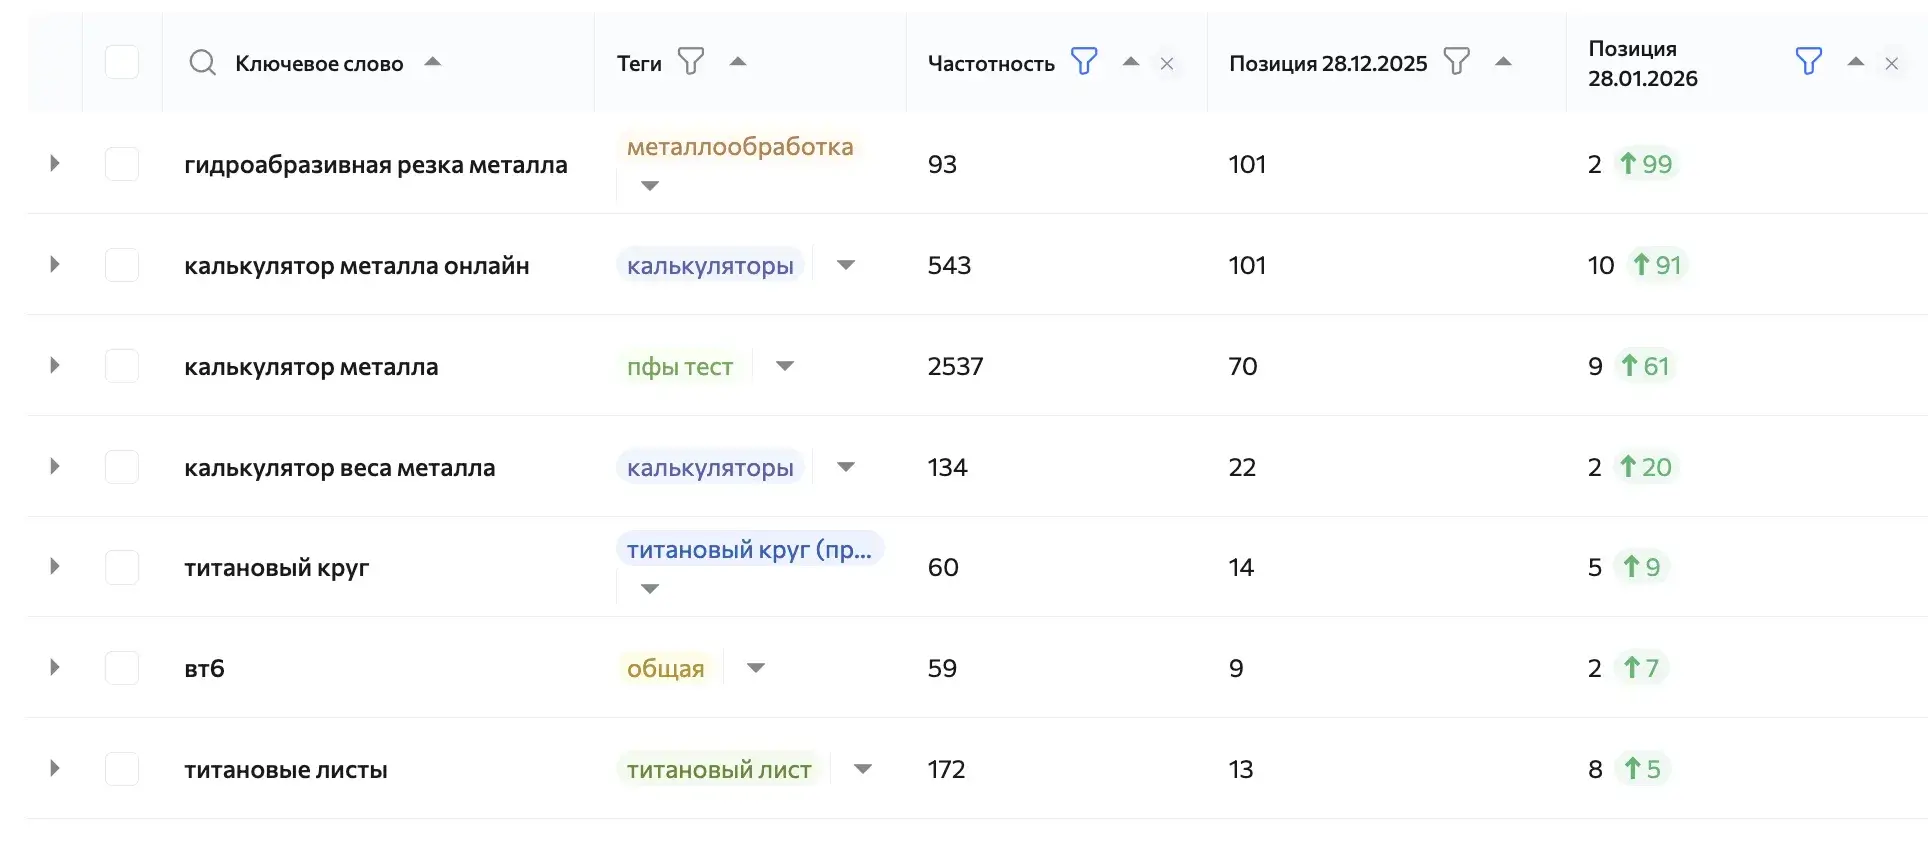The width and height of the screenshot is (1928, 863).
Task: Open tag dropdown next to титановый лист
Action: tap(863, 769)
